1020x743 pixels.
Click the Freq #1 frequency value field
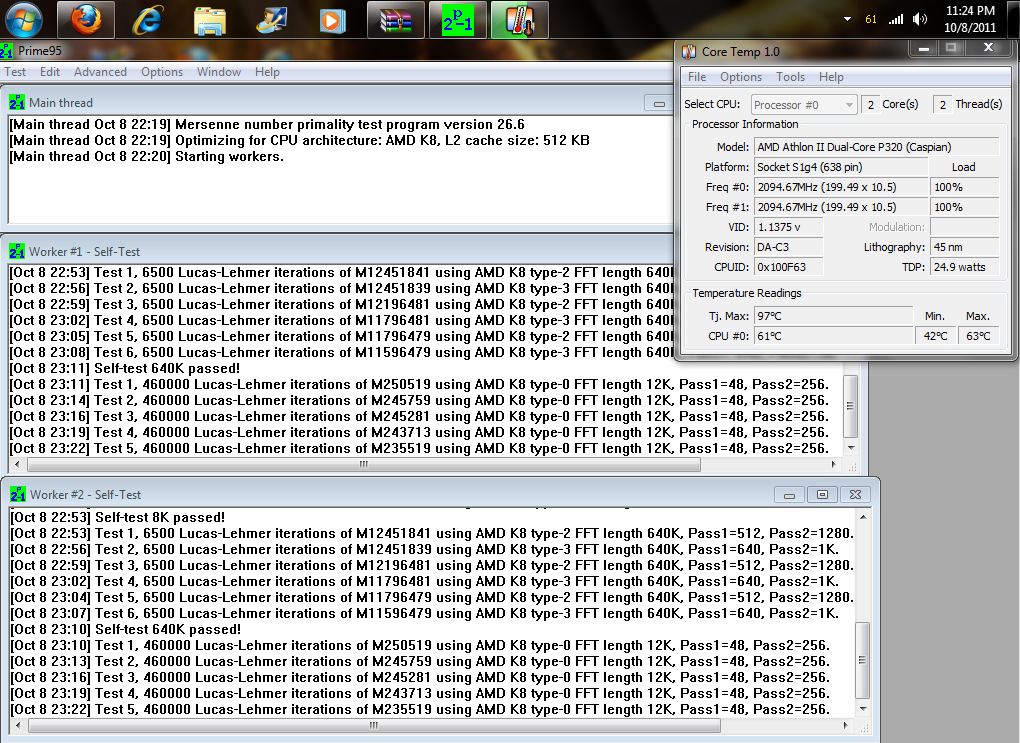[840, 207]
